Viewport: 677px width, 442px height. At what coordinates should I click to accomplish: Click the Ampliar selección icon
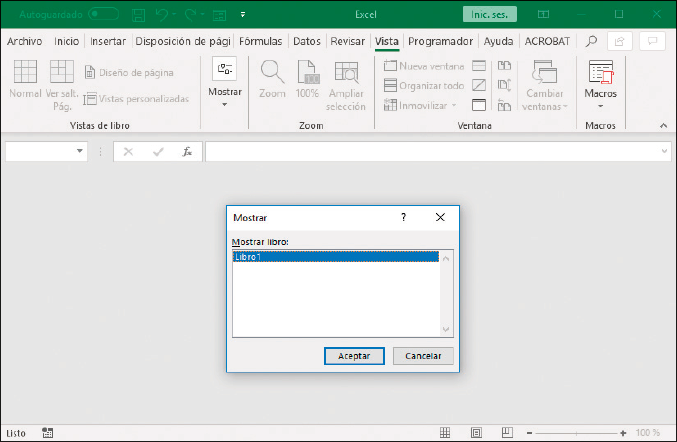click(346, 72)
